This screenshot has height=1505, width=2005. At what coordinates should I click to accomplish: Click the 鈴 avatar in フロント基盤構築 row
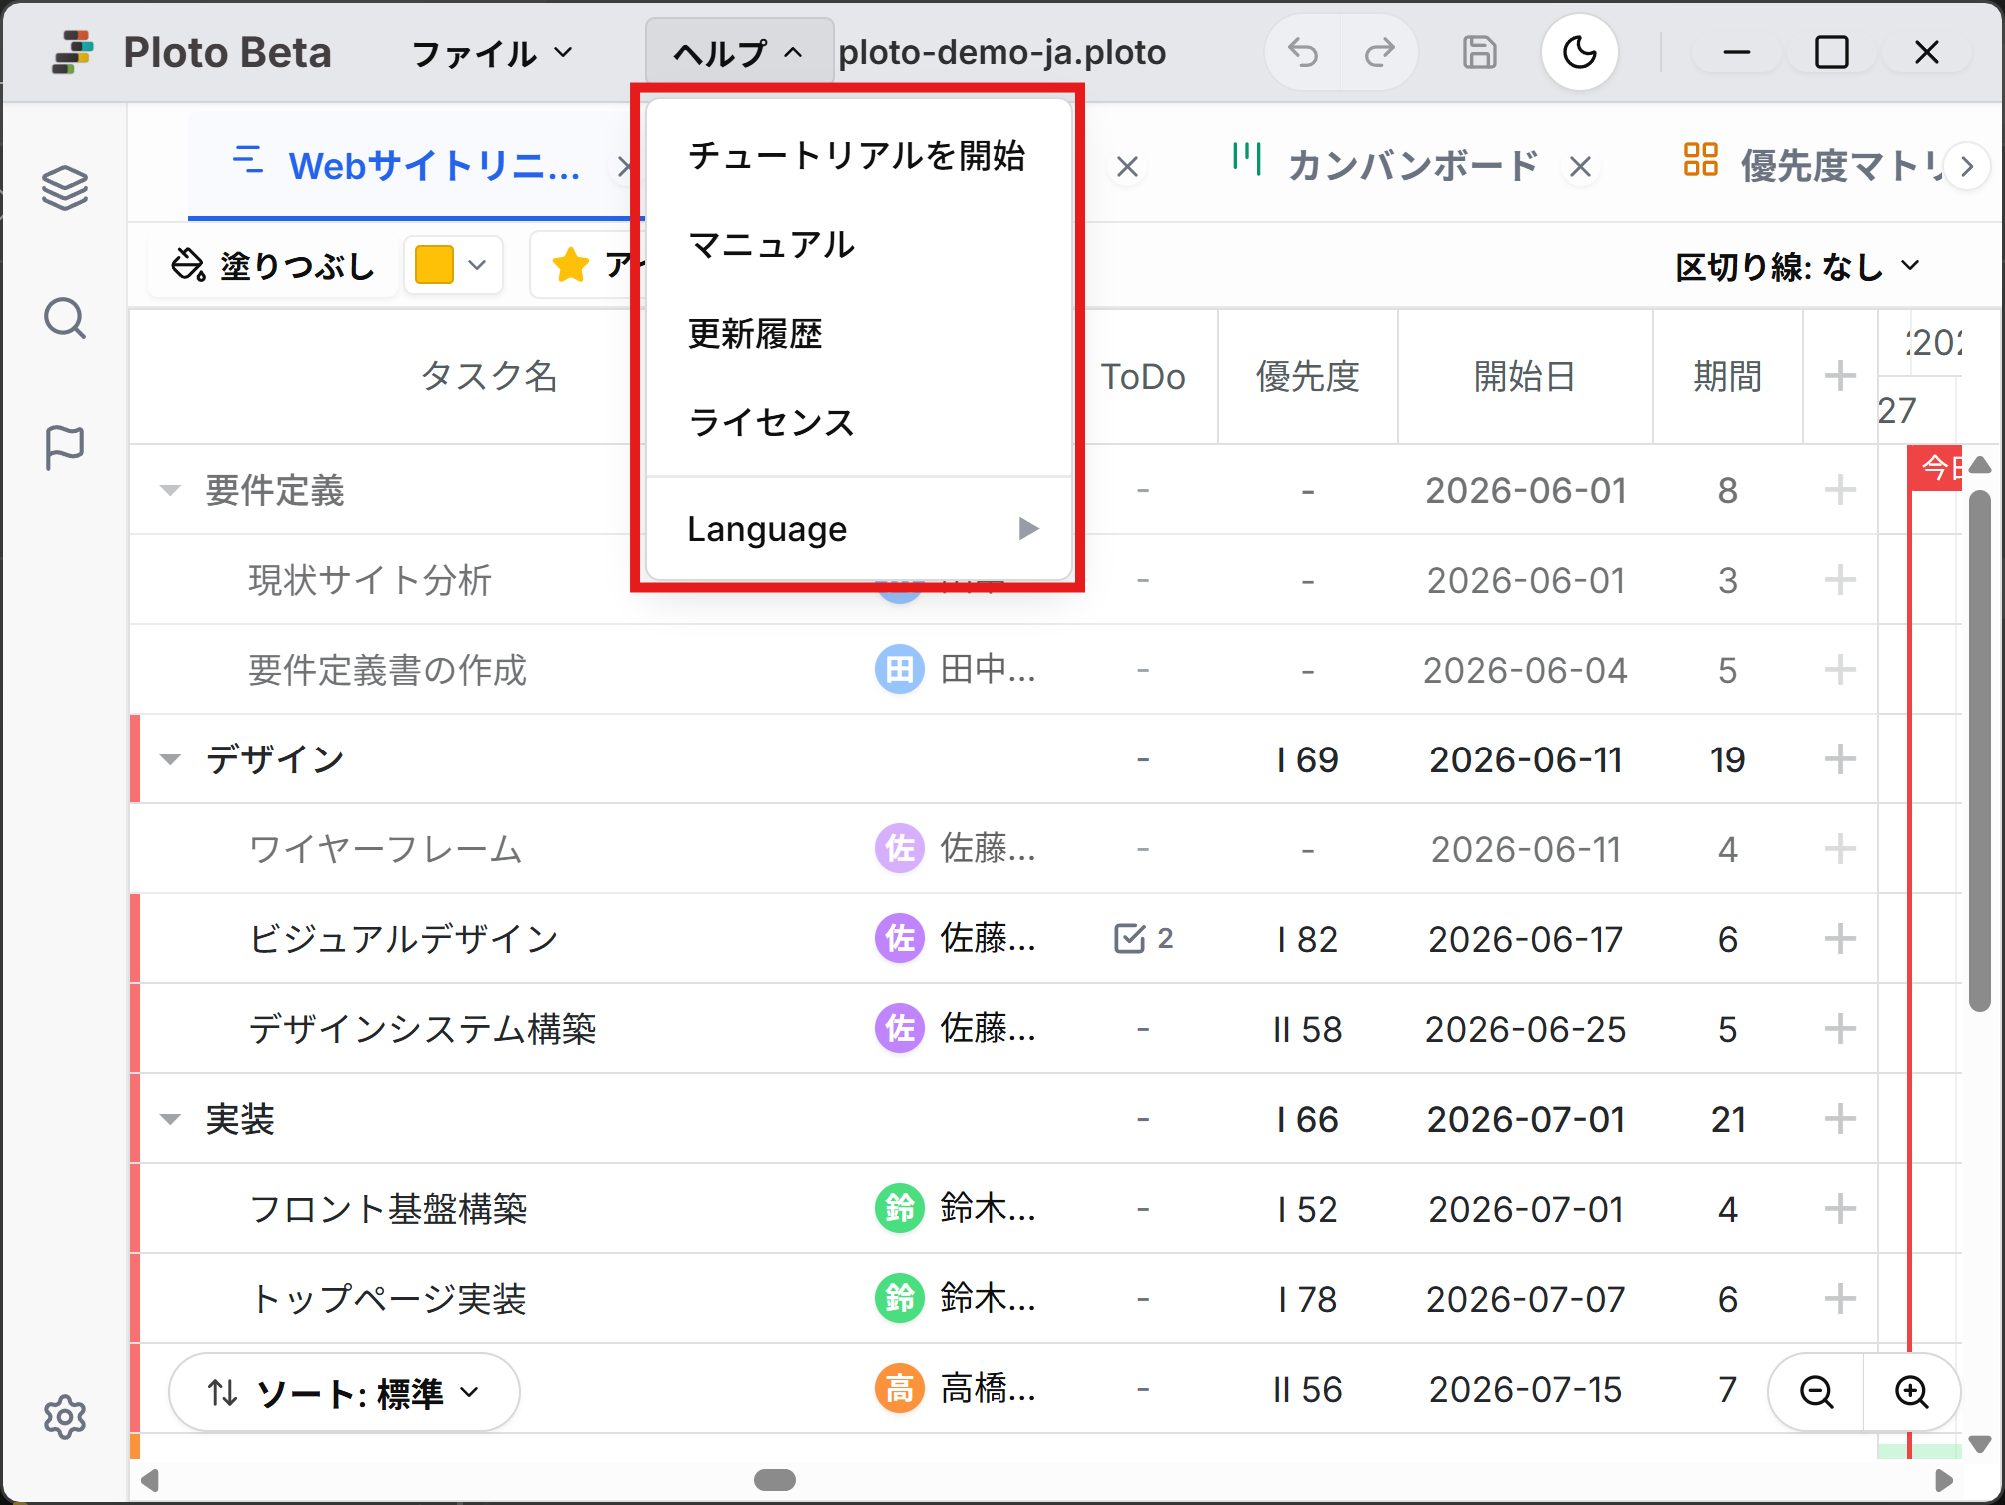(x=899, y=1208)
